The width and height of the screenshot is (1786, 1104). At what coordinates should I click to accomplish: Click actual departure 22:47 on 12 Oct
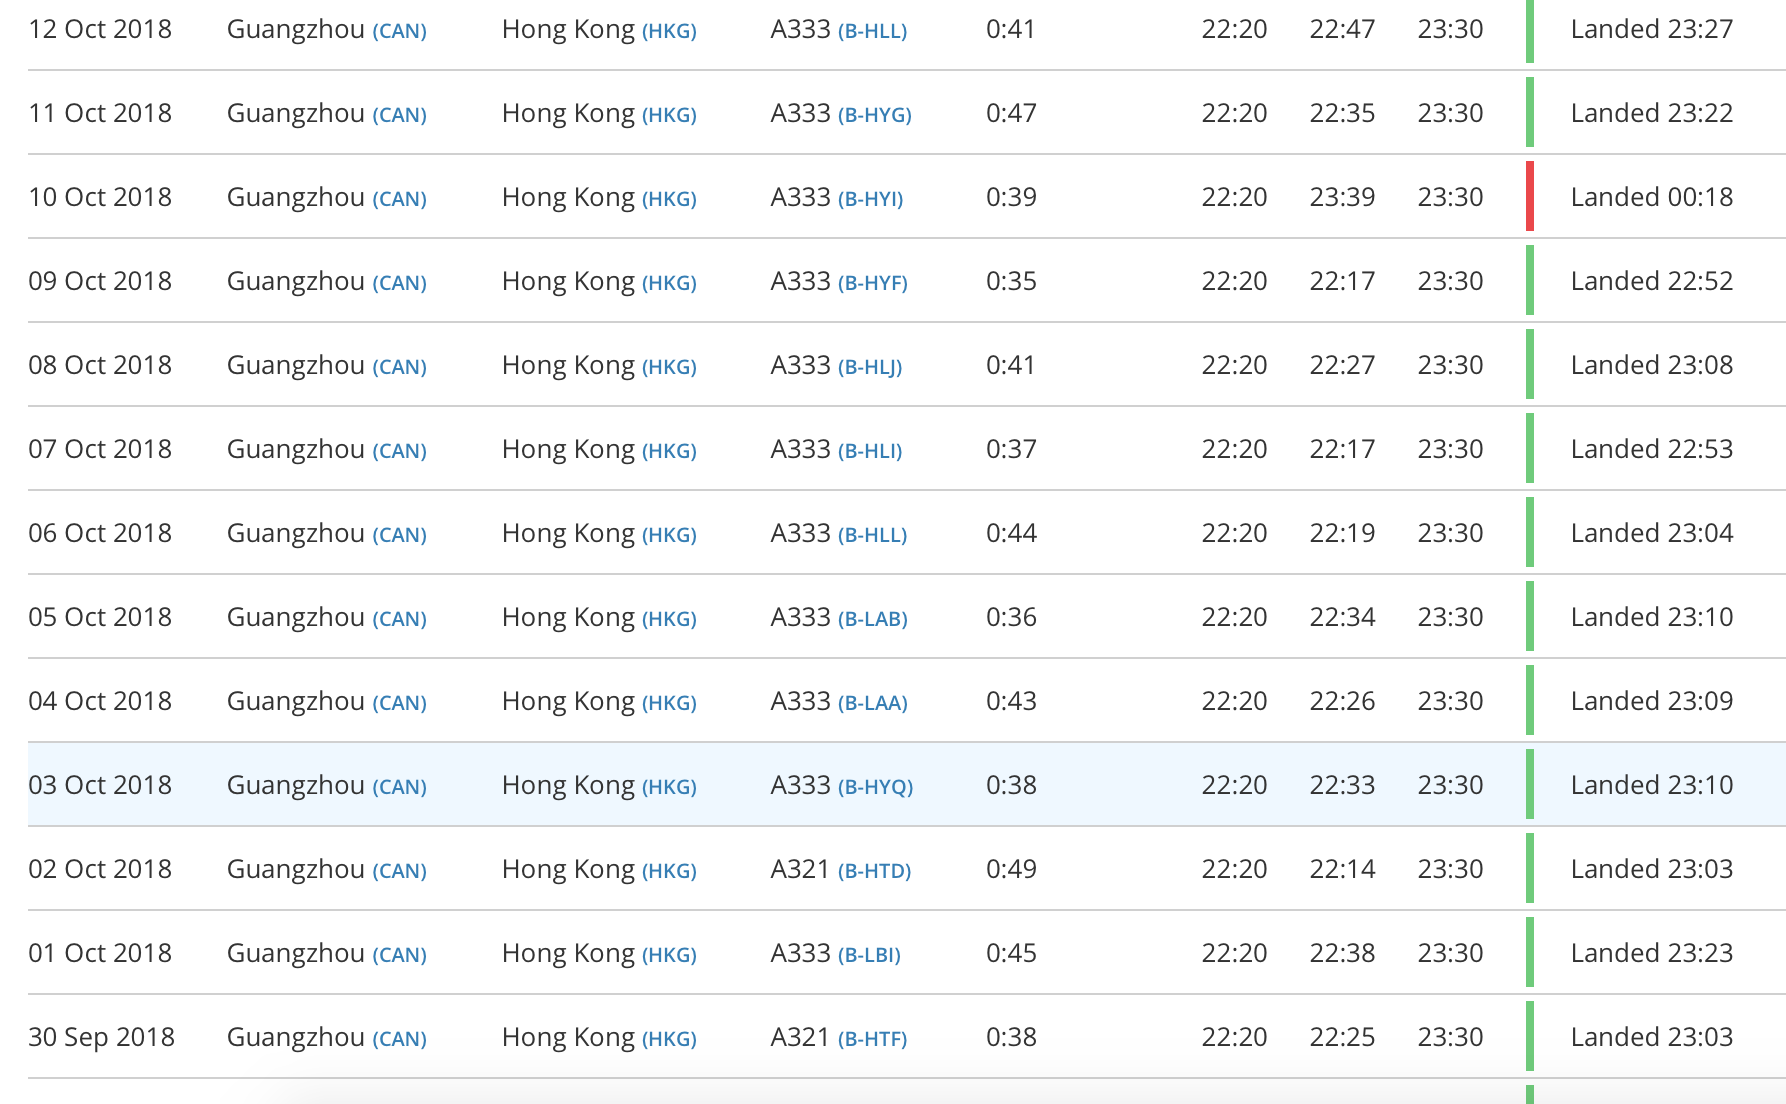click(x=1342, y=29)
